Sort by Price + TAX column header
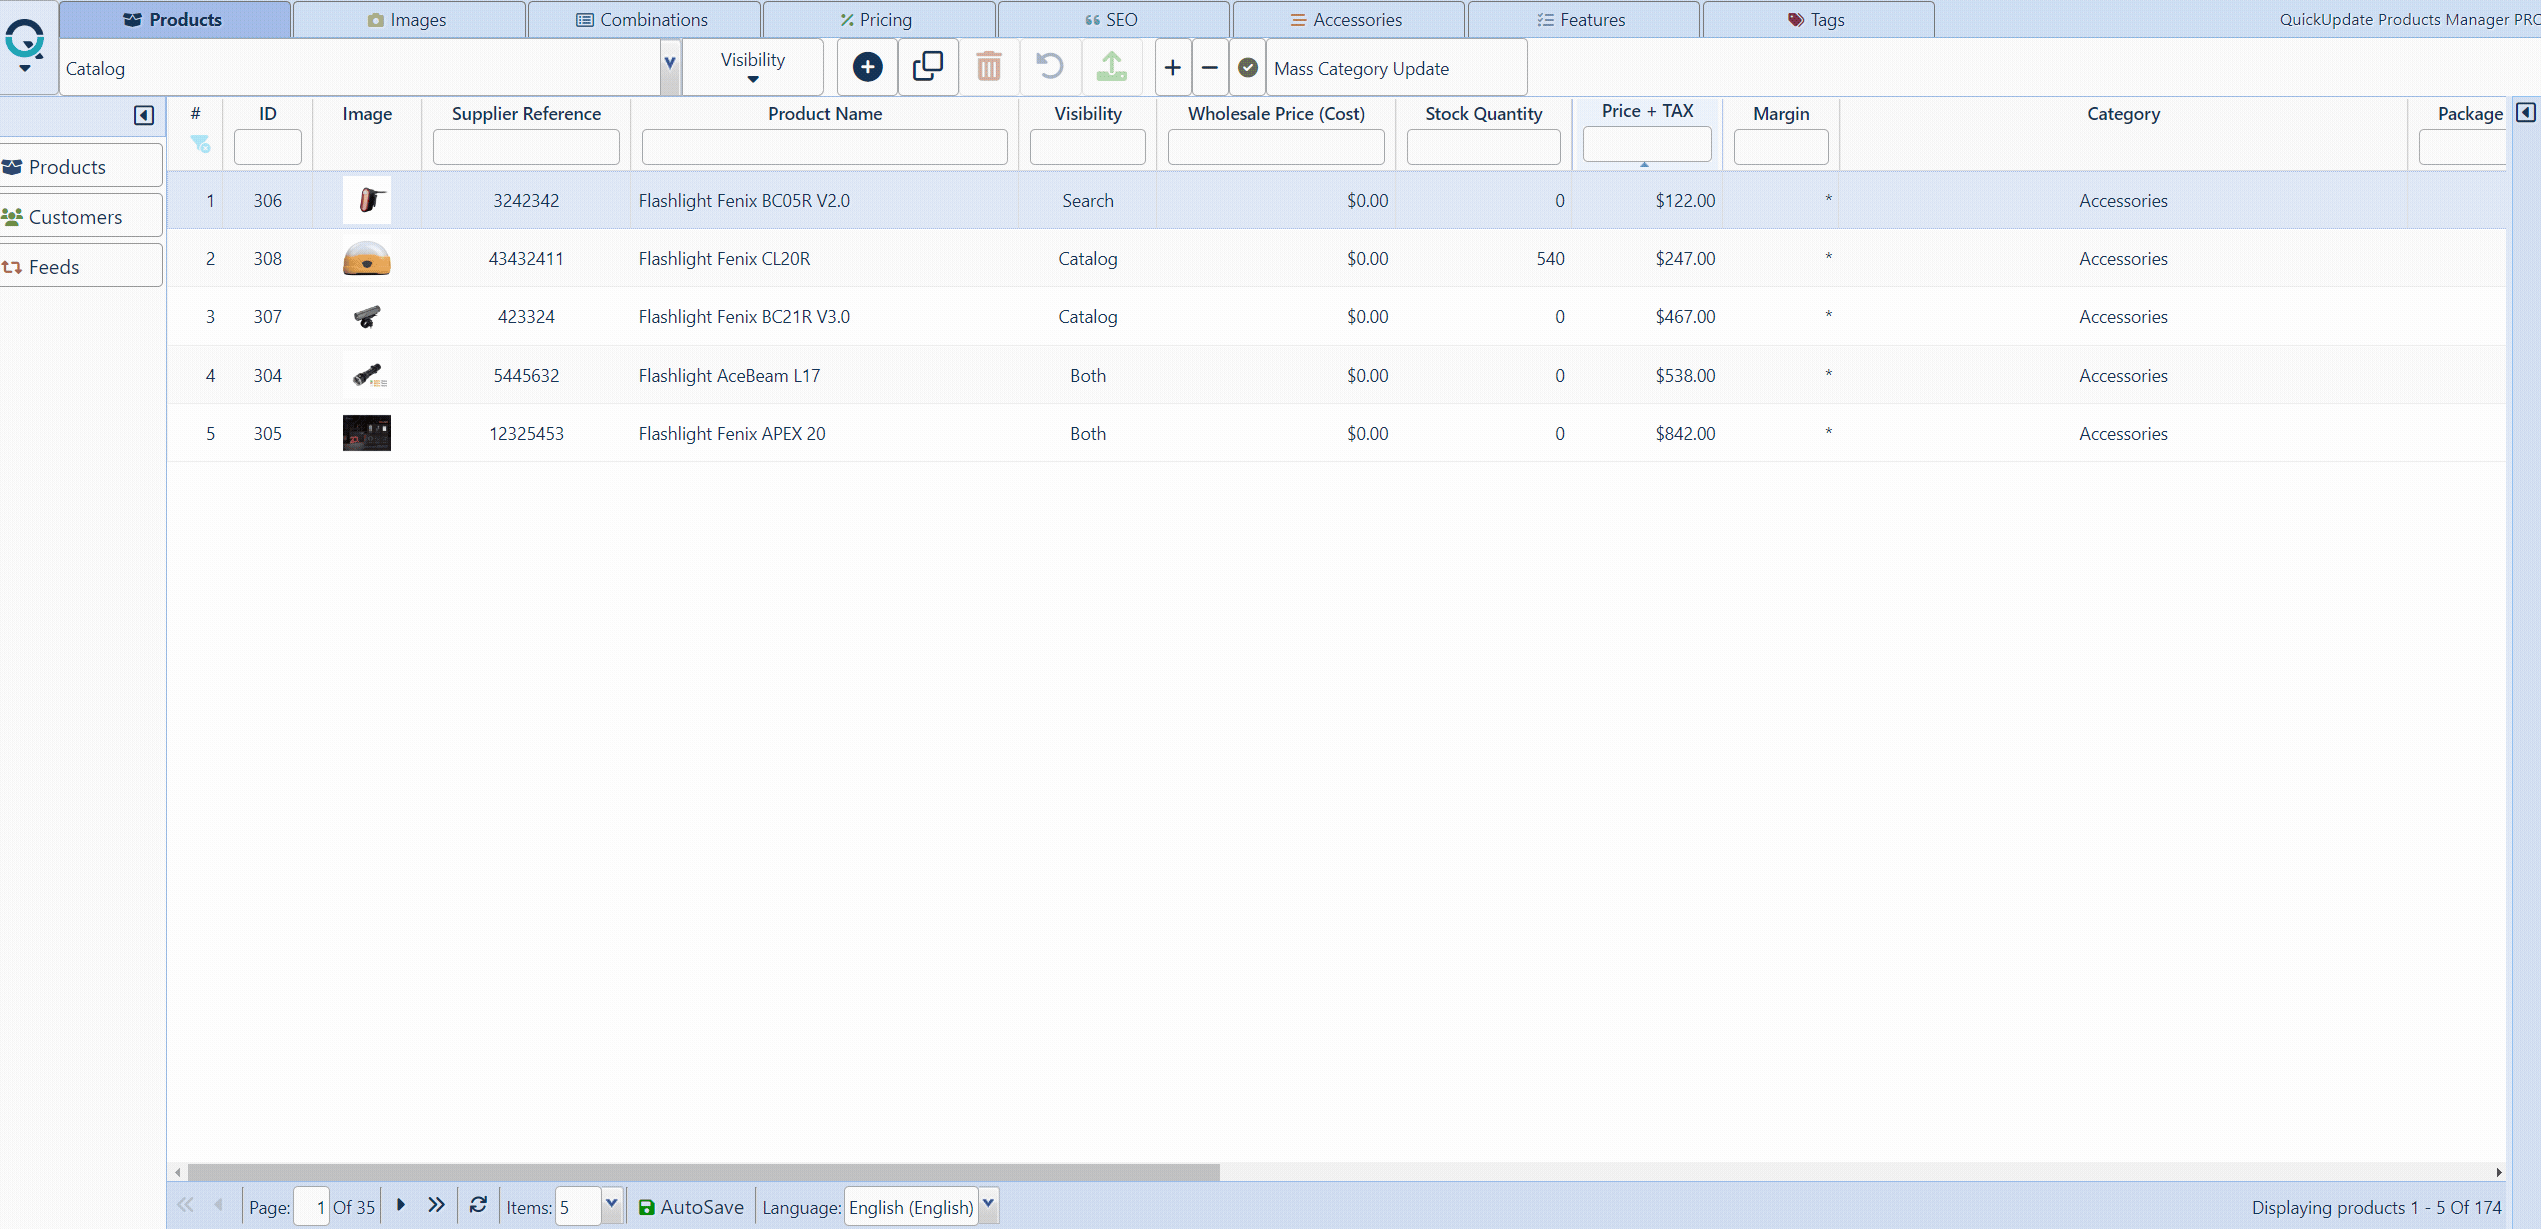Screen dimensions: 2541x1229 1646,111
